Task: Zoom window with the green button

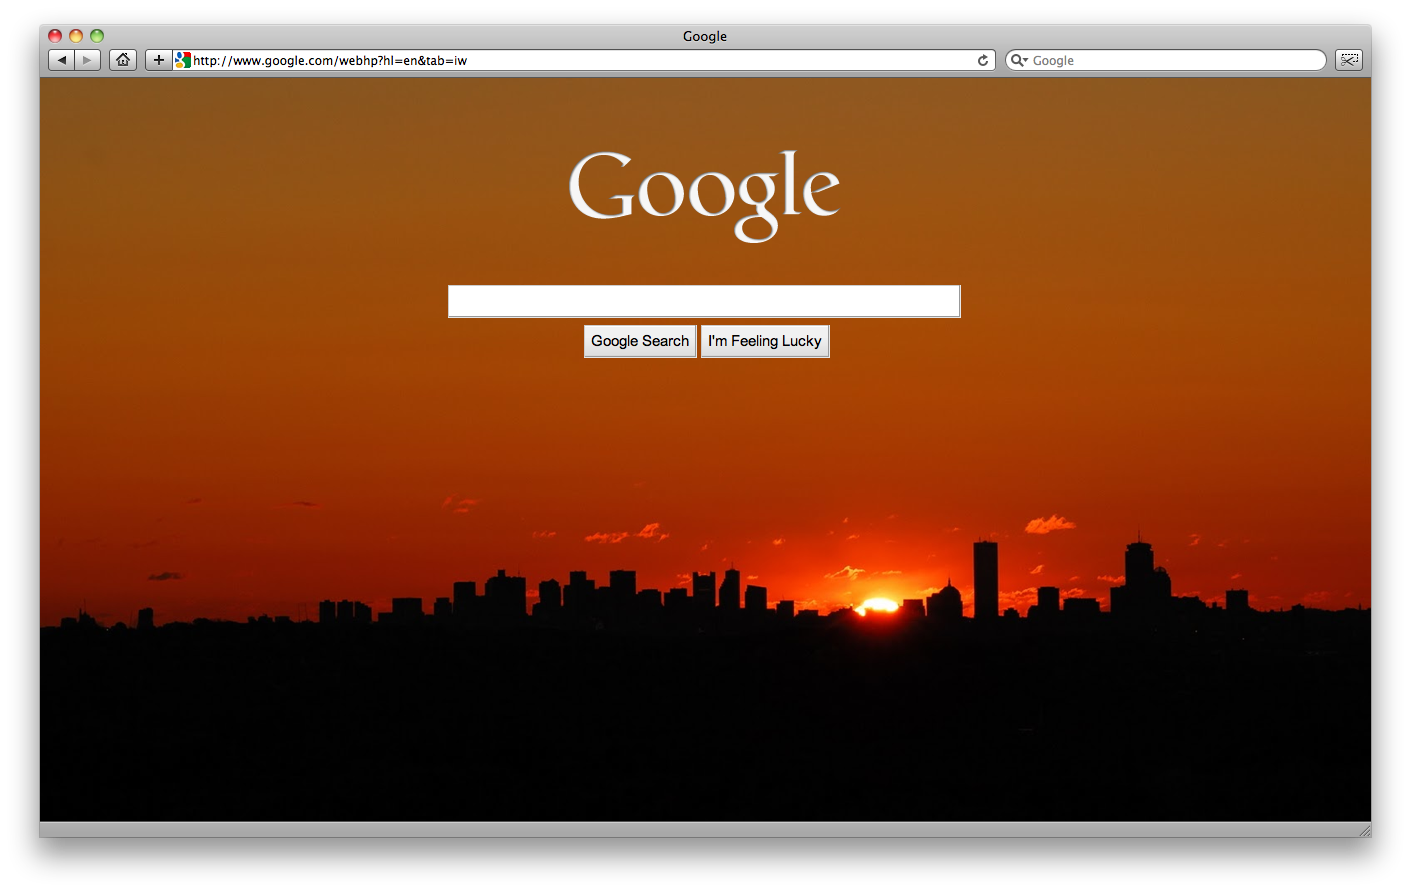Action: pos(97,36)
